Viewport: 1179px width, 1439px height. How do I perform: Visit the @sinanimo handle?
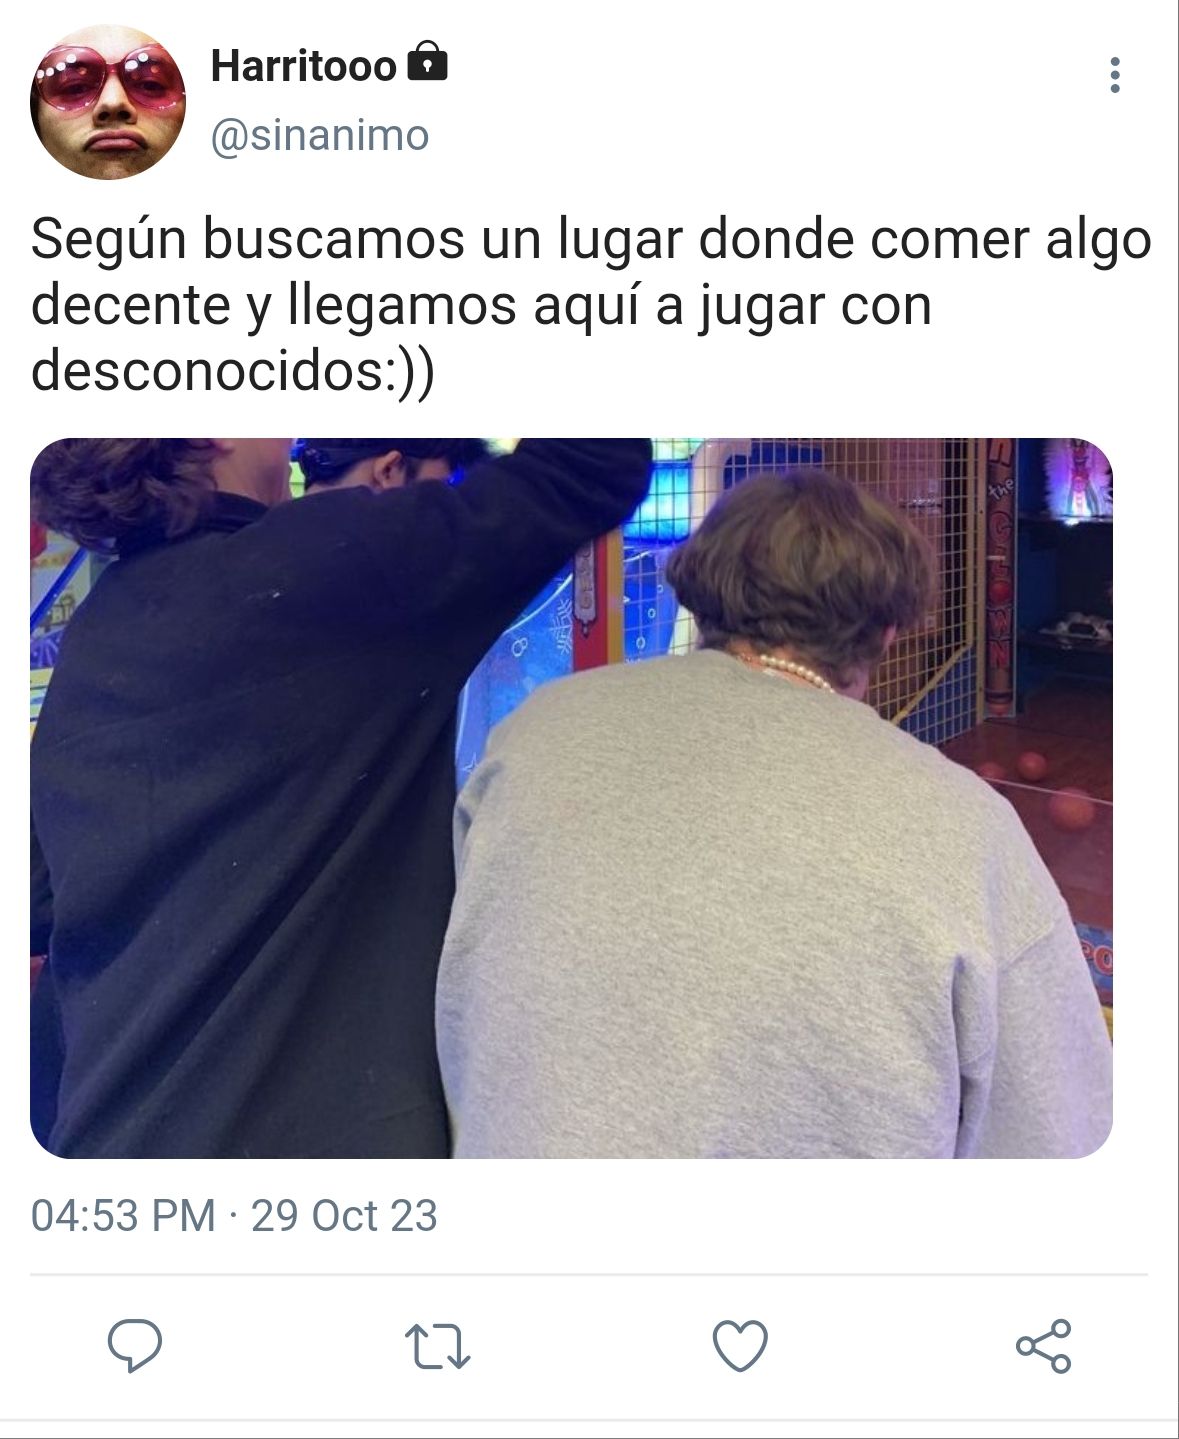point(320,135)
